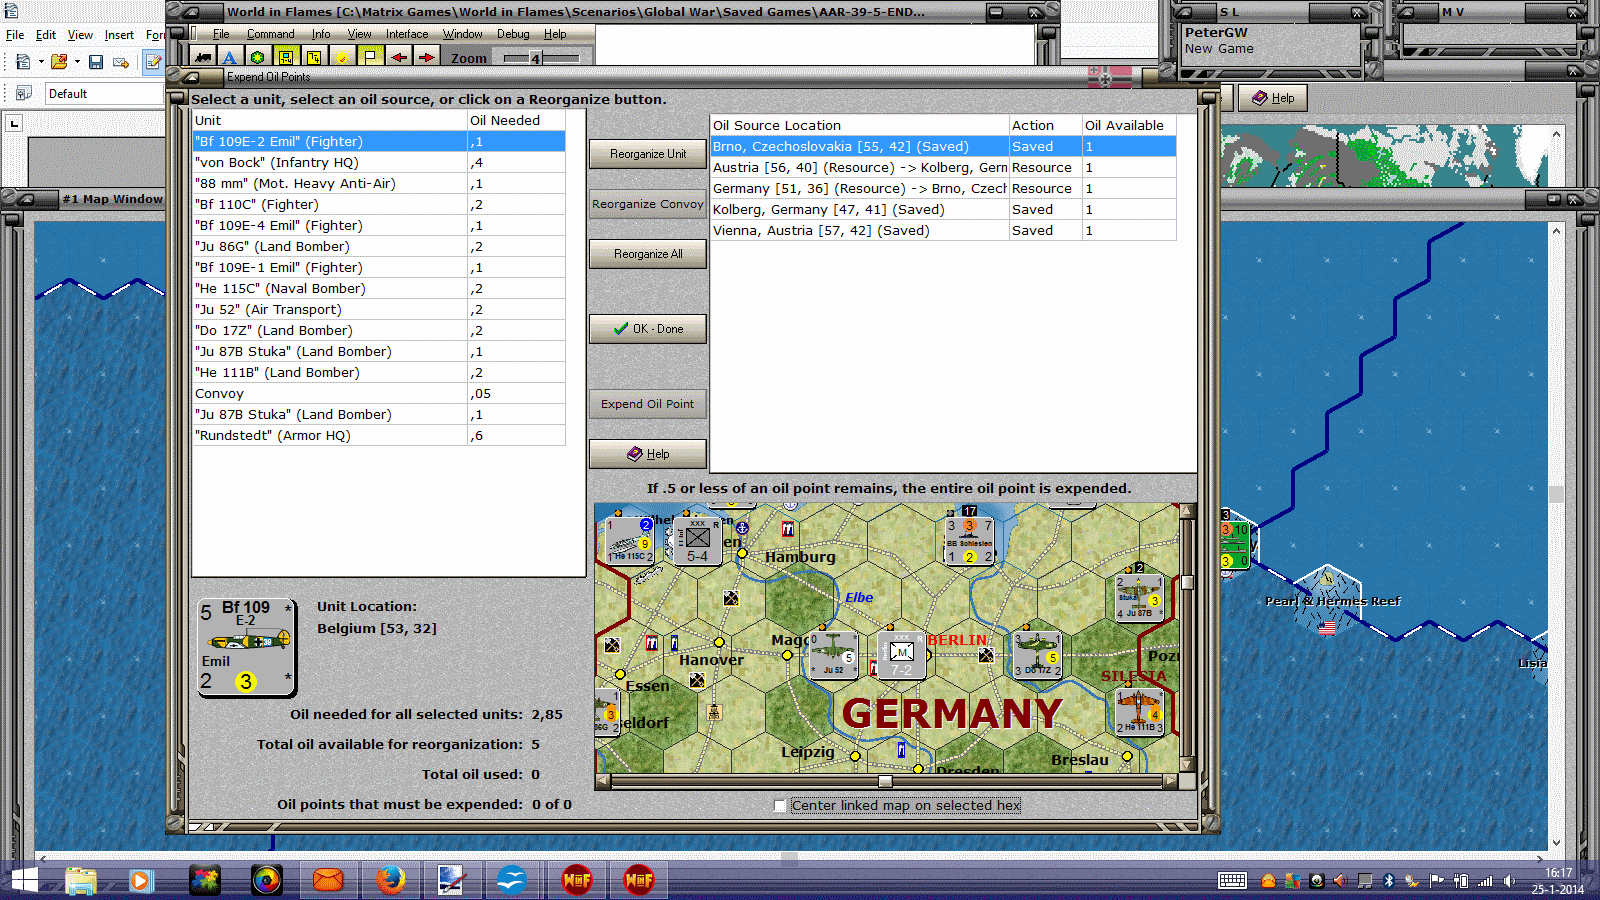1600x900 pixels.
Task: Click the yellow unit-counter toolbar icon
Action: (x=286, y=58)
